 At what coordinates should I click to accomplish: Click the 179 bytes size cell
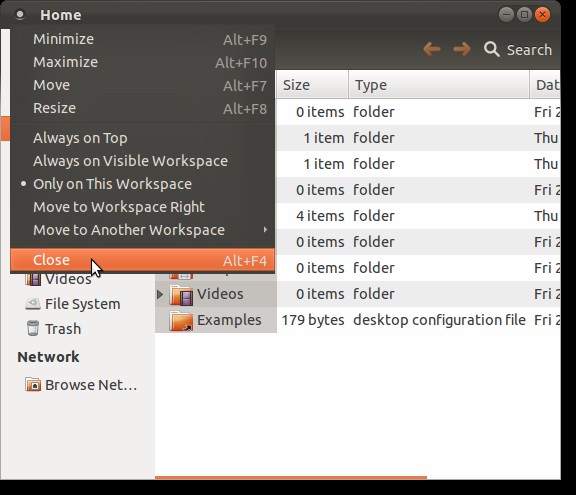click(313, 320)
